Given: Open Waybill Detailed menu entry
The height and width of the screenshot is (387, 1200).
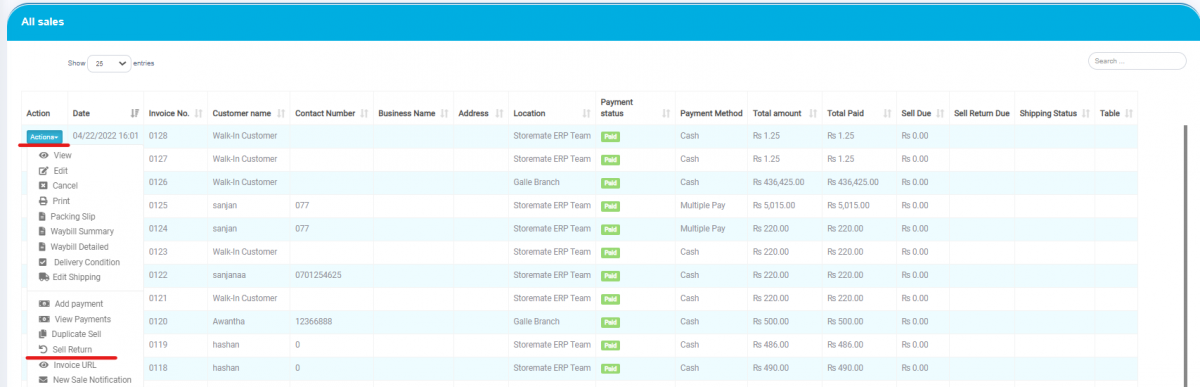Looking at the screenshot, I should [80, 246].
